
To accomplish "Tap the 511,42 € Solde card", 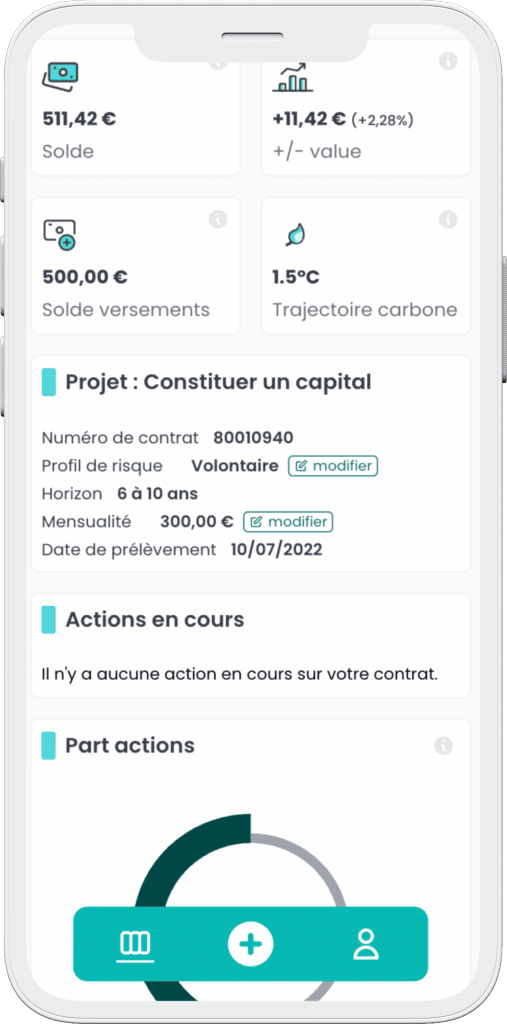I will click(136, 108).
